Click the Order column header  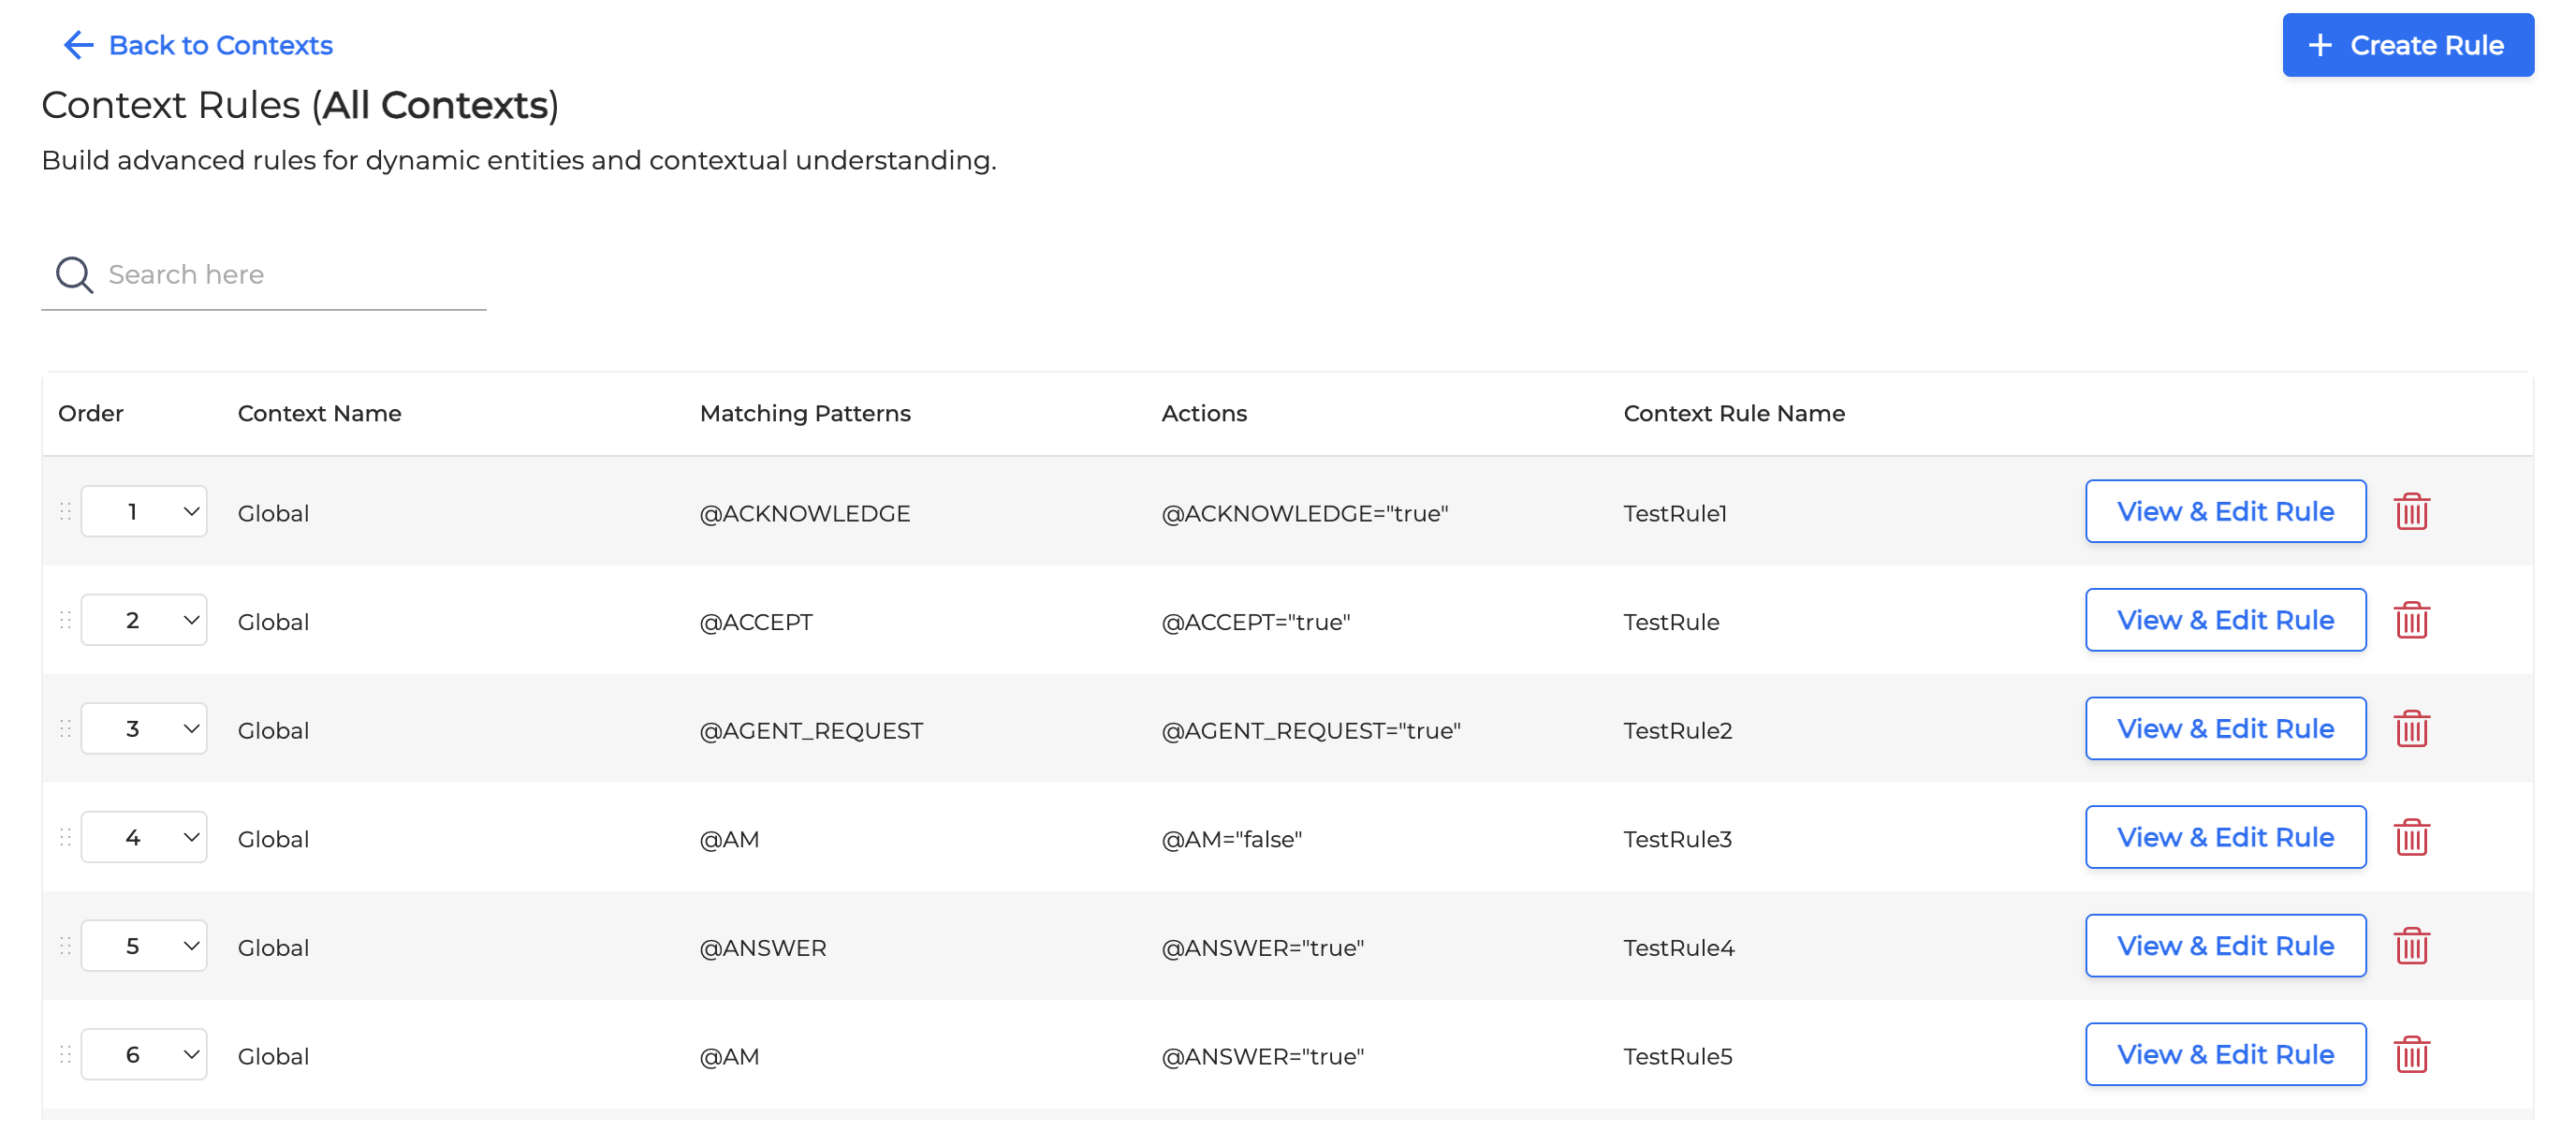tap(91, 413)
